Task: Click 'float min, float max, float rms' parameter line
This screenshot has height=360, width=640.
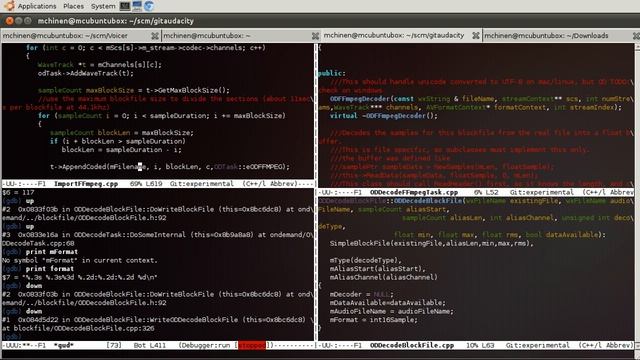Action: coord(500,235)
